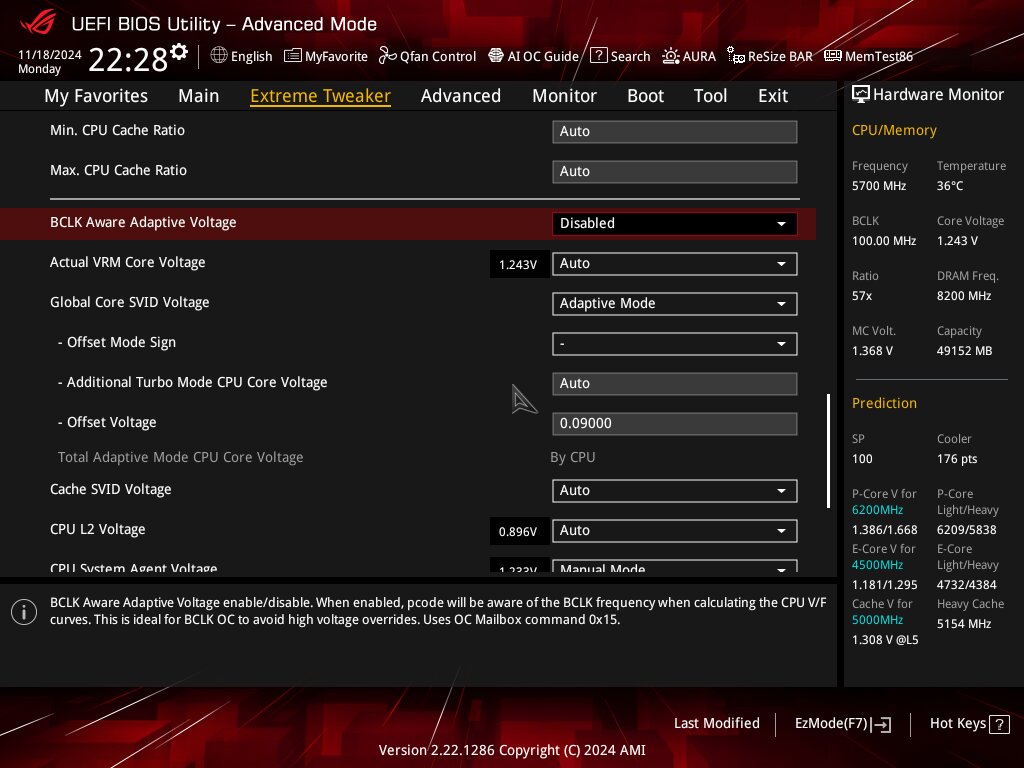The height and width of the screenshot is (768, 1024).
Task: Click the Total Adaptive Mode CPU Core Voltage label
Action: pyautogui.click(x=180, y=457)
